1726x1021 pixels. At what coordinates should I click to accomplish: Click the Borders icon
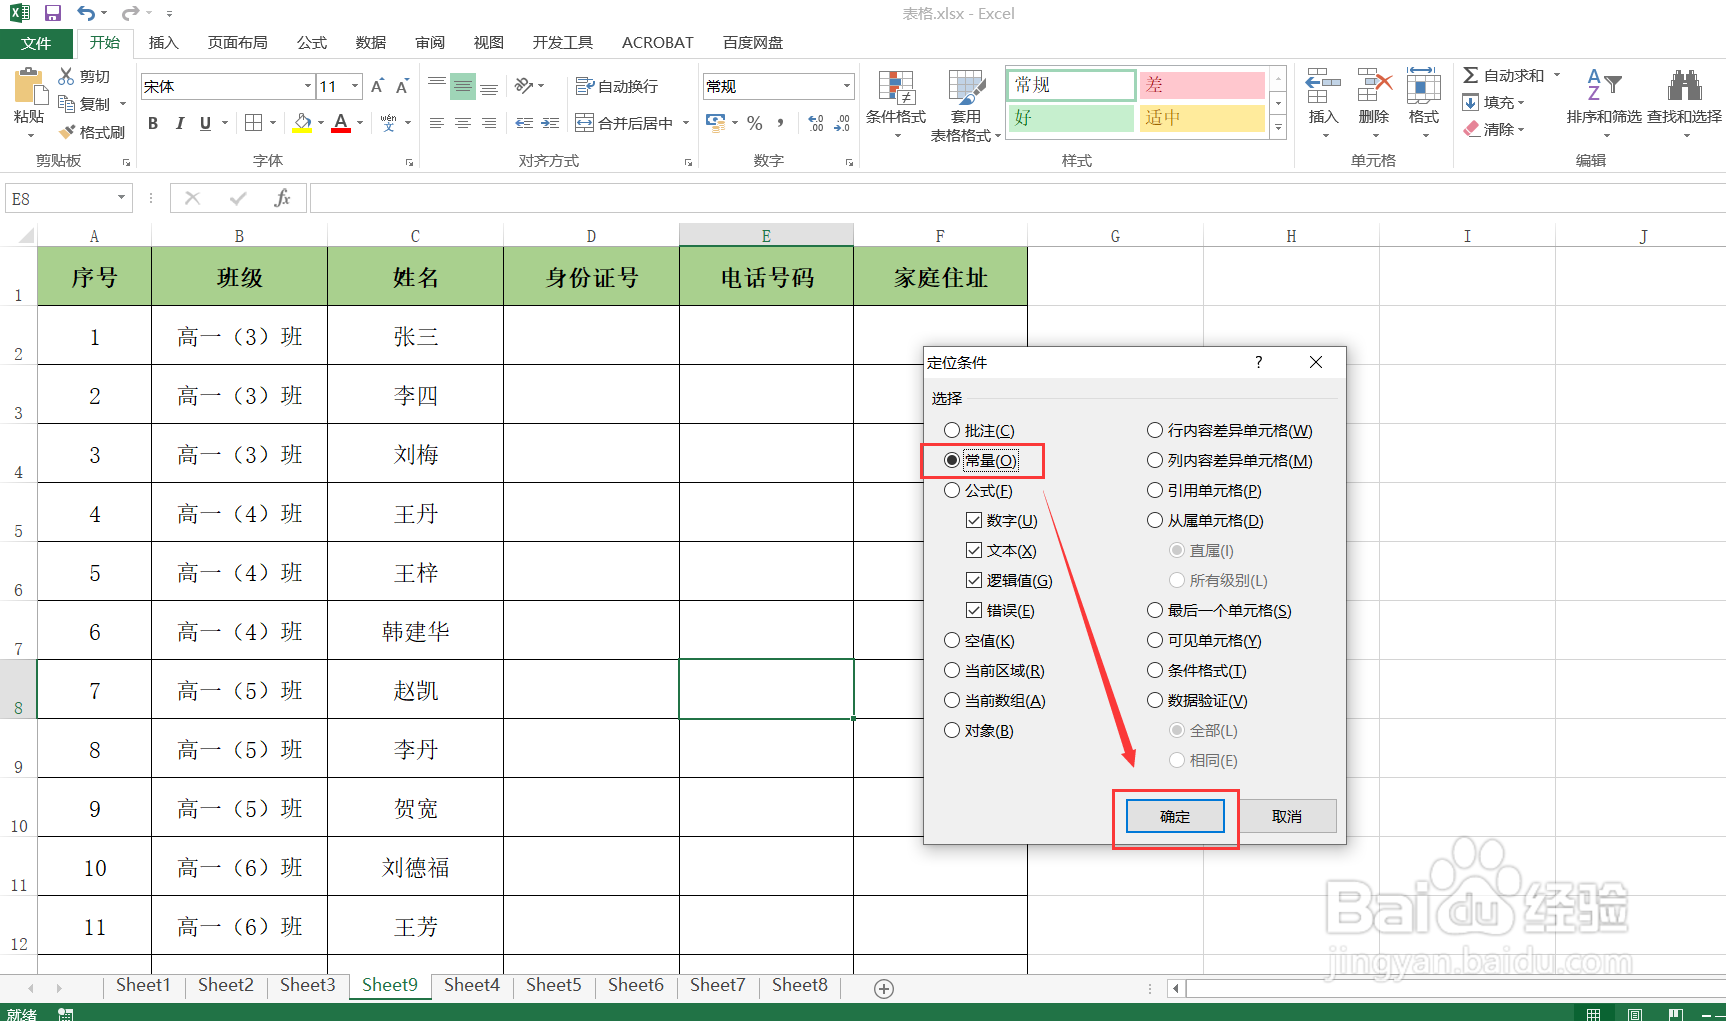pos(253,123)
